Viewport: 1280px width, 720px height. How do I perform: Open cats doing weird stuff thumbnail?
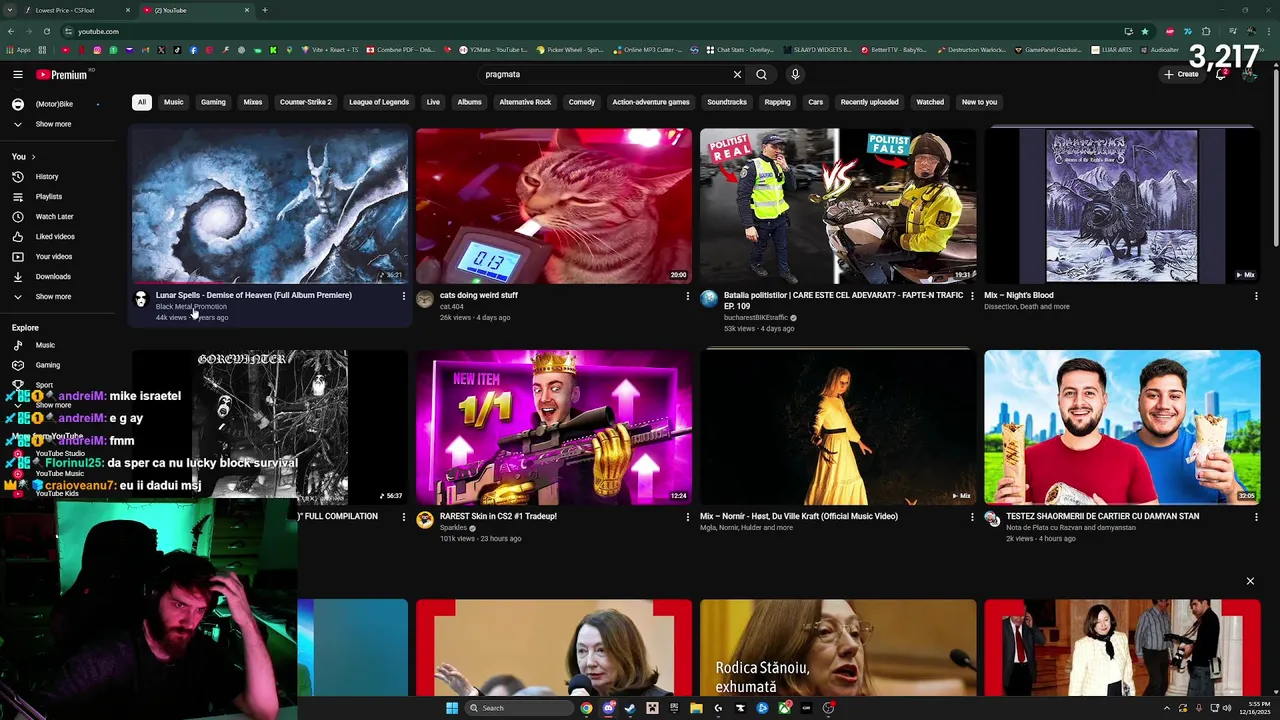pyautogui.click(x=554, y=206)
